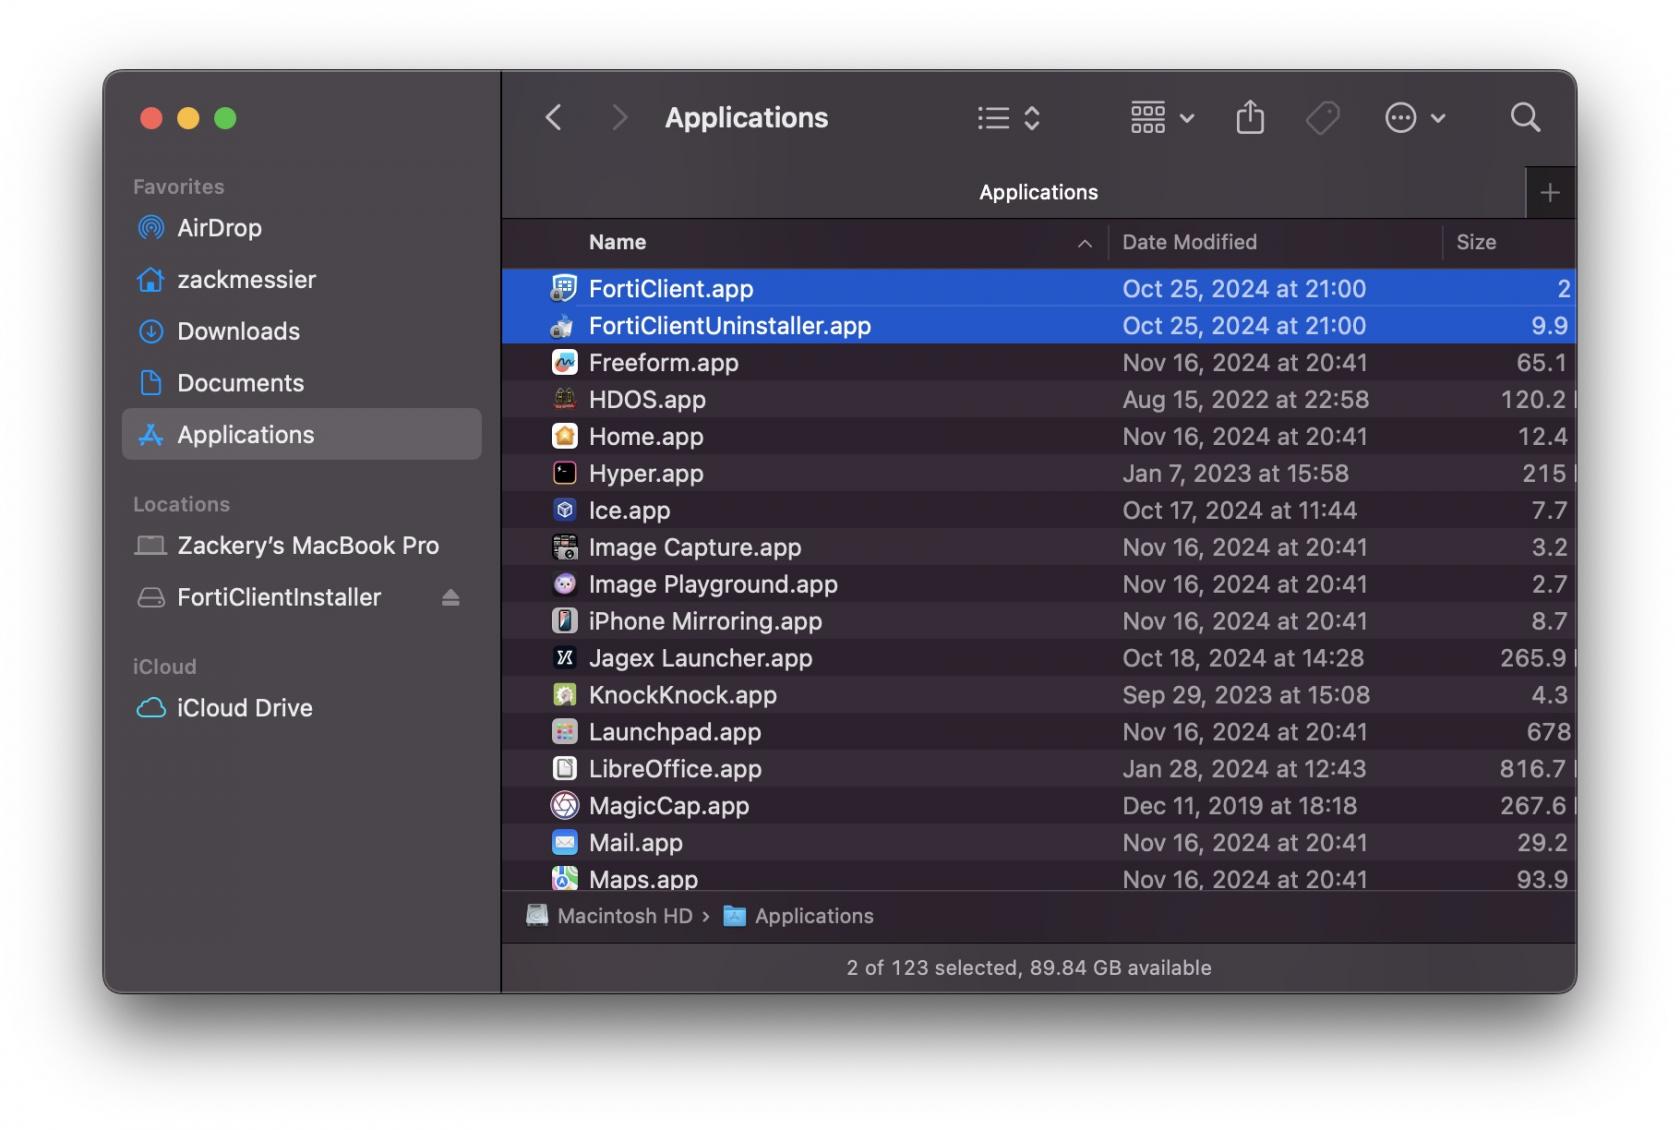Click the Search magnifier icon
1680x1130 pixels.
tap(1525, 118)
